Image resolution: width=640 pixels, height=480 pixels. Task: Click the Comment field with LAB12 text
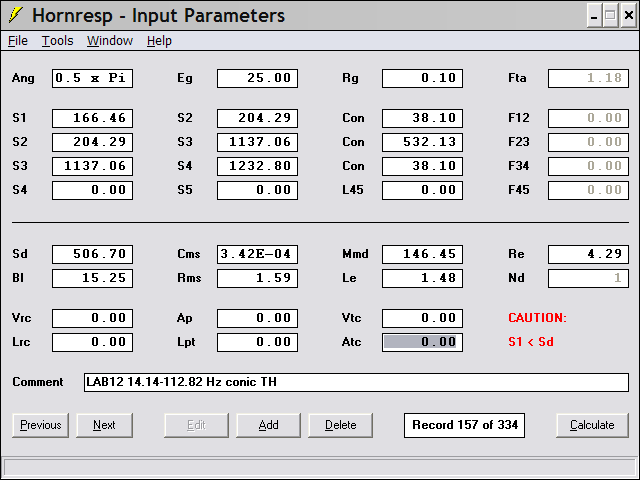click(356, 382)
